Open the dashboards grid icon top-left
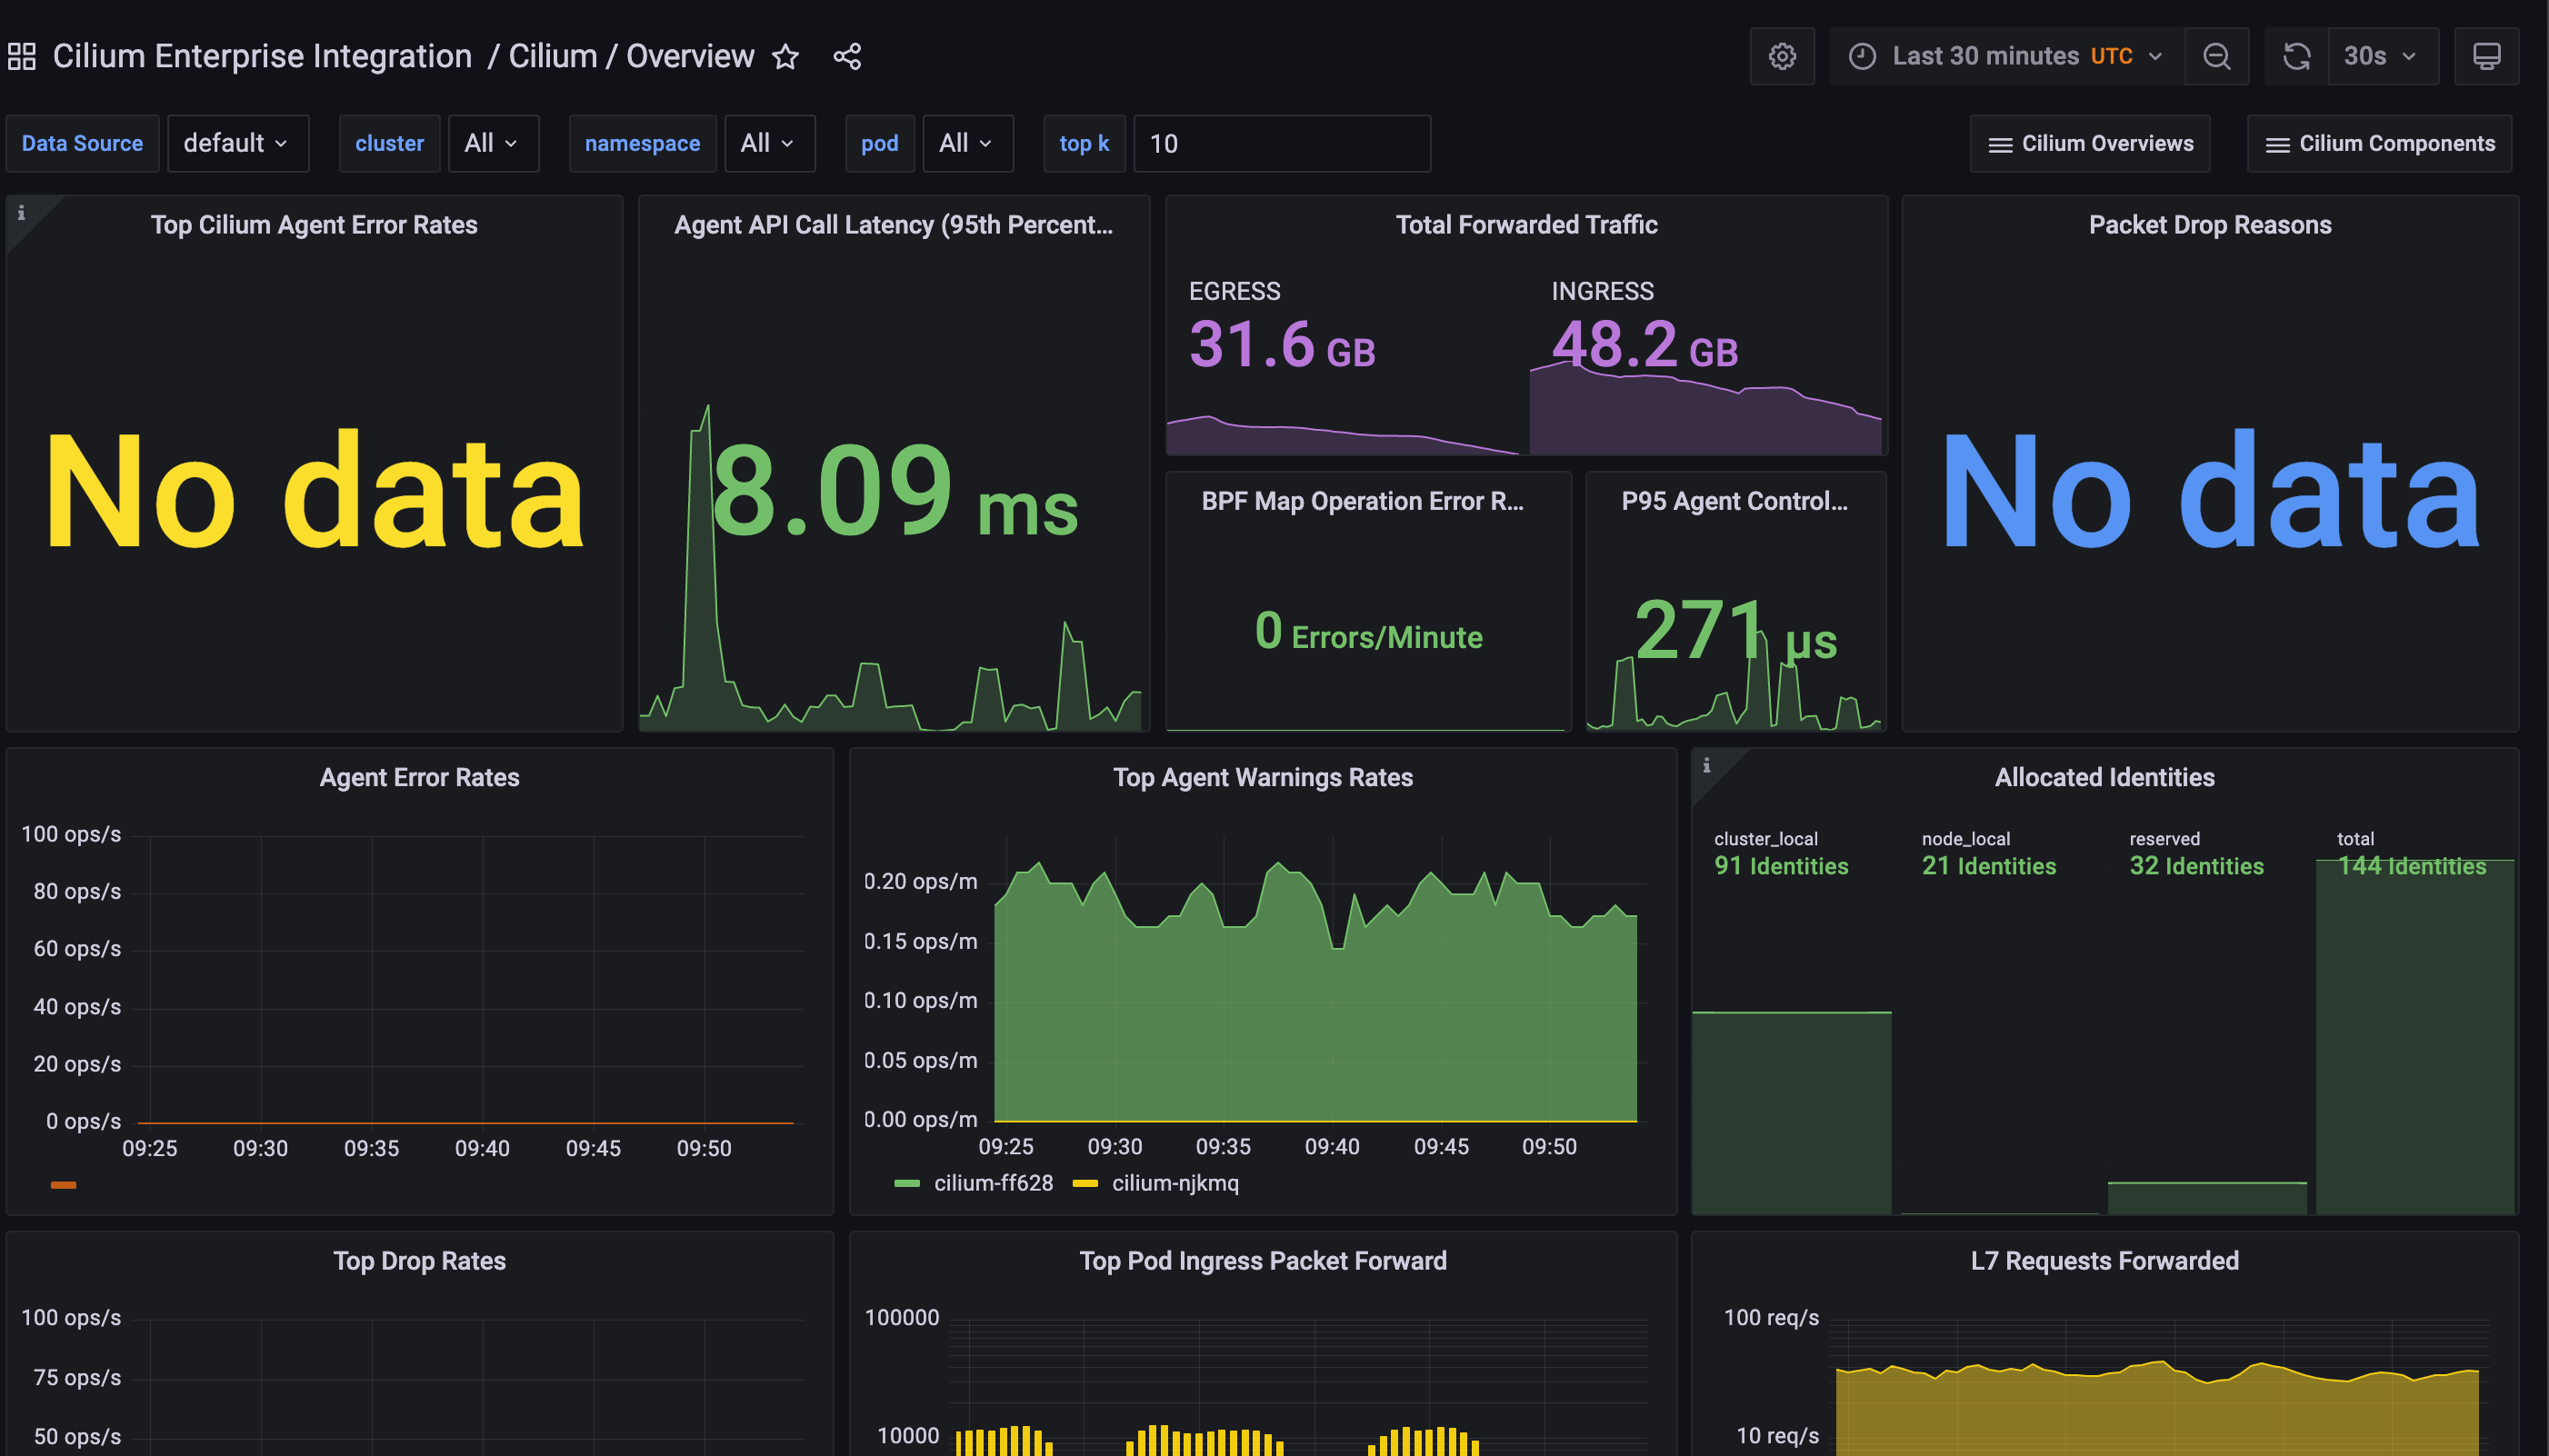This screenshot has height=1456, width=2549. tap(21, 55)
